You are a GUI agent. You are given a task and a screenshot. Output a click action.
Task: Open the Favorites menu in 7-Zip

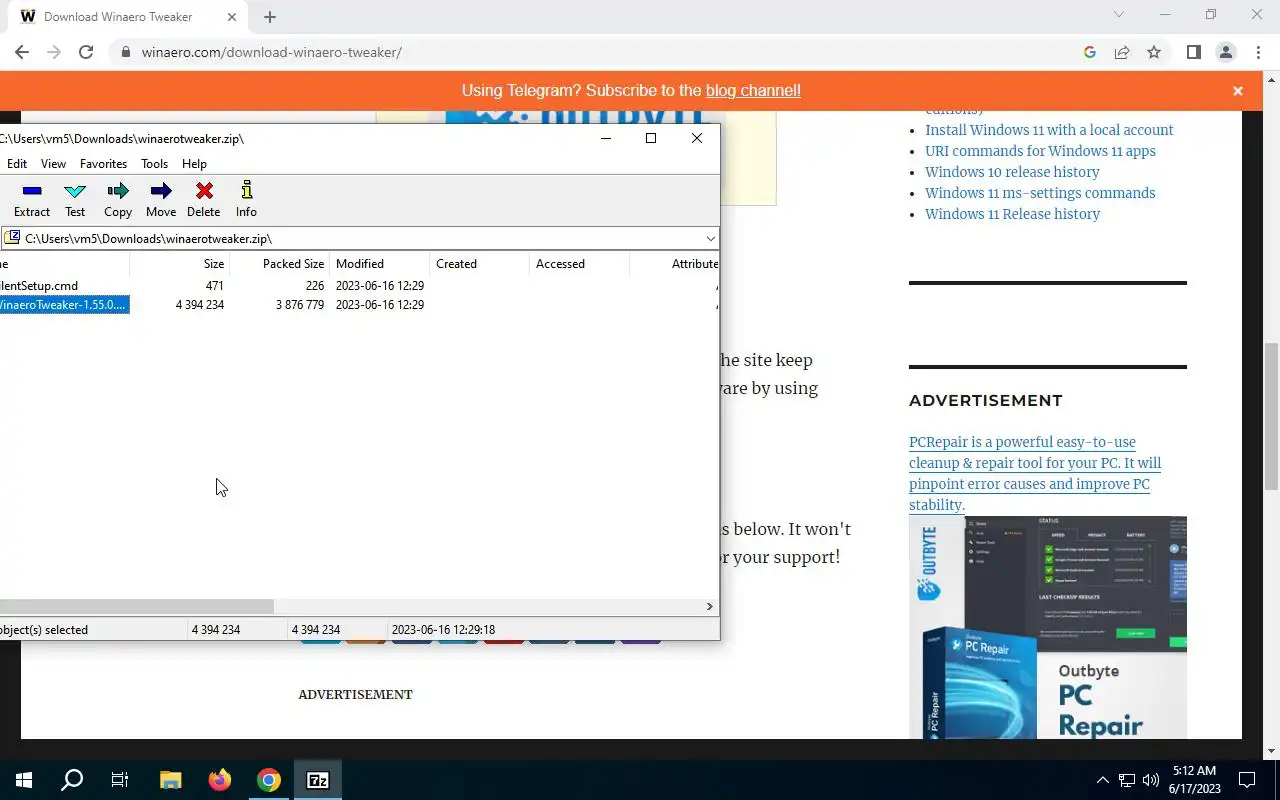[103, 164]
